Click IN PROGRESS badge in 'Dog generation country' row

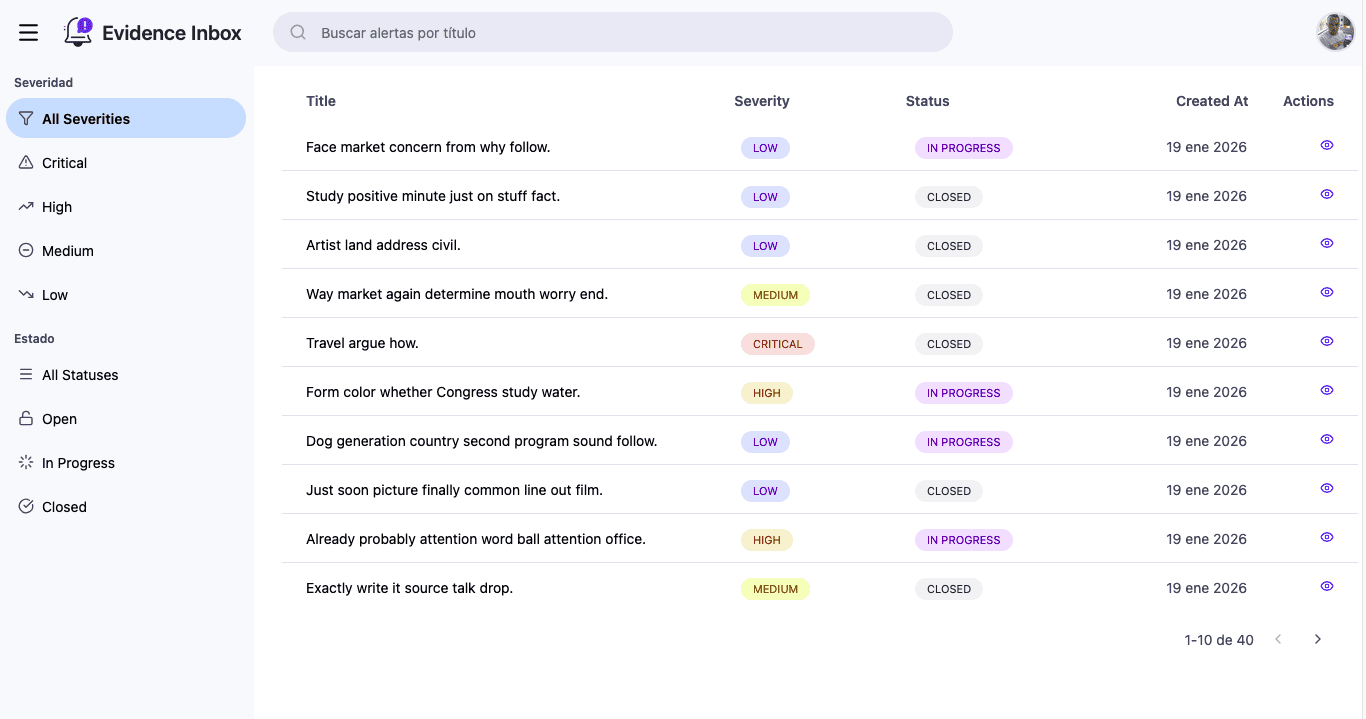coord(964,442)
